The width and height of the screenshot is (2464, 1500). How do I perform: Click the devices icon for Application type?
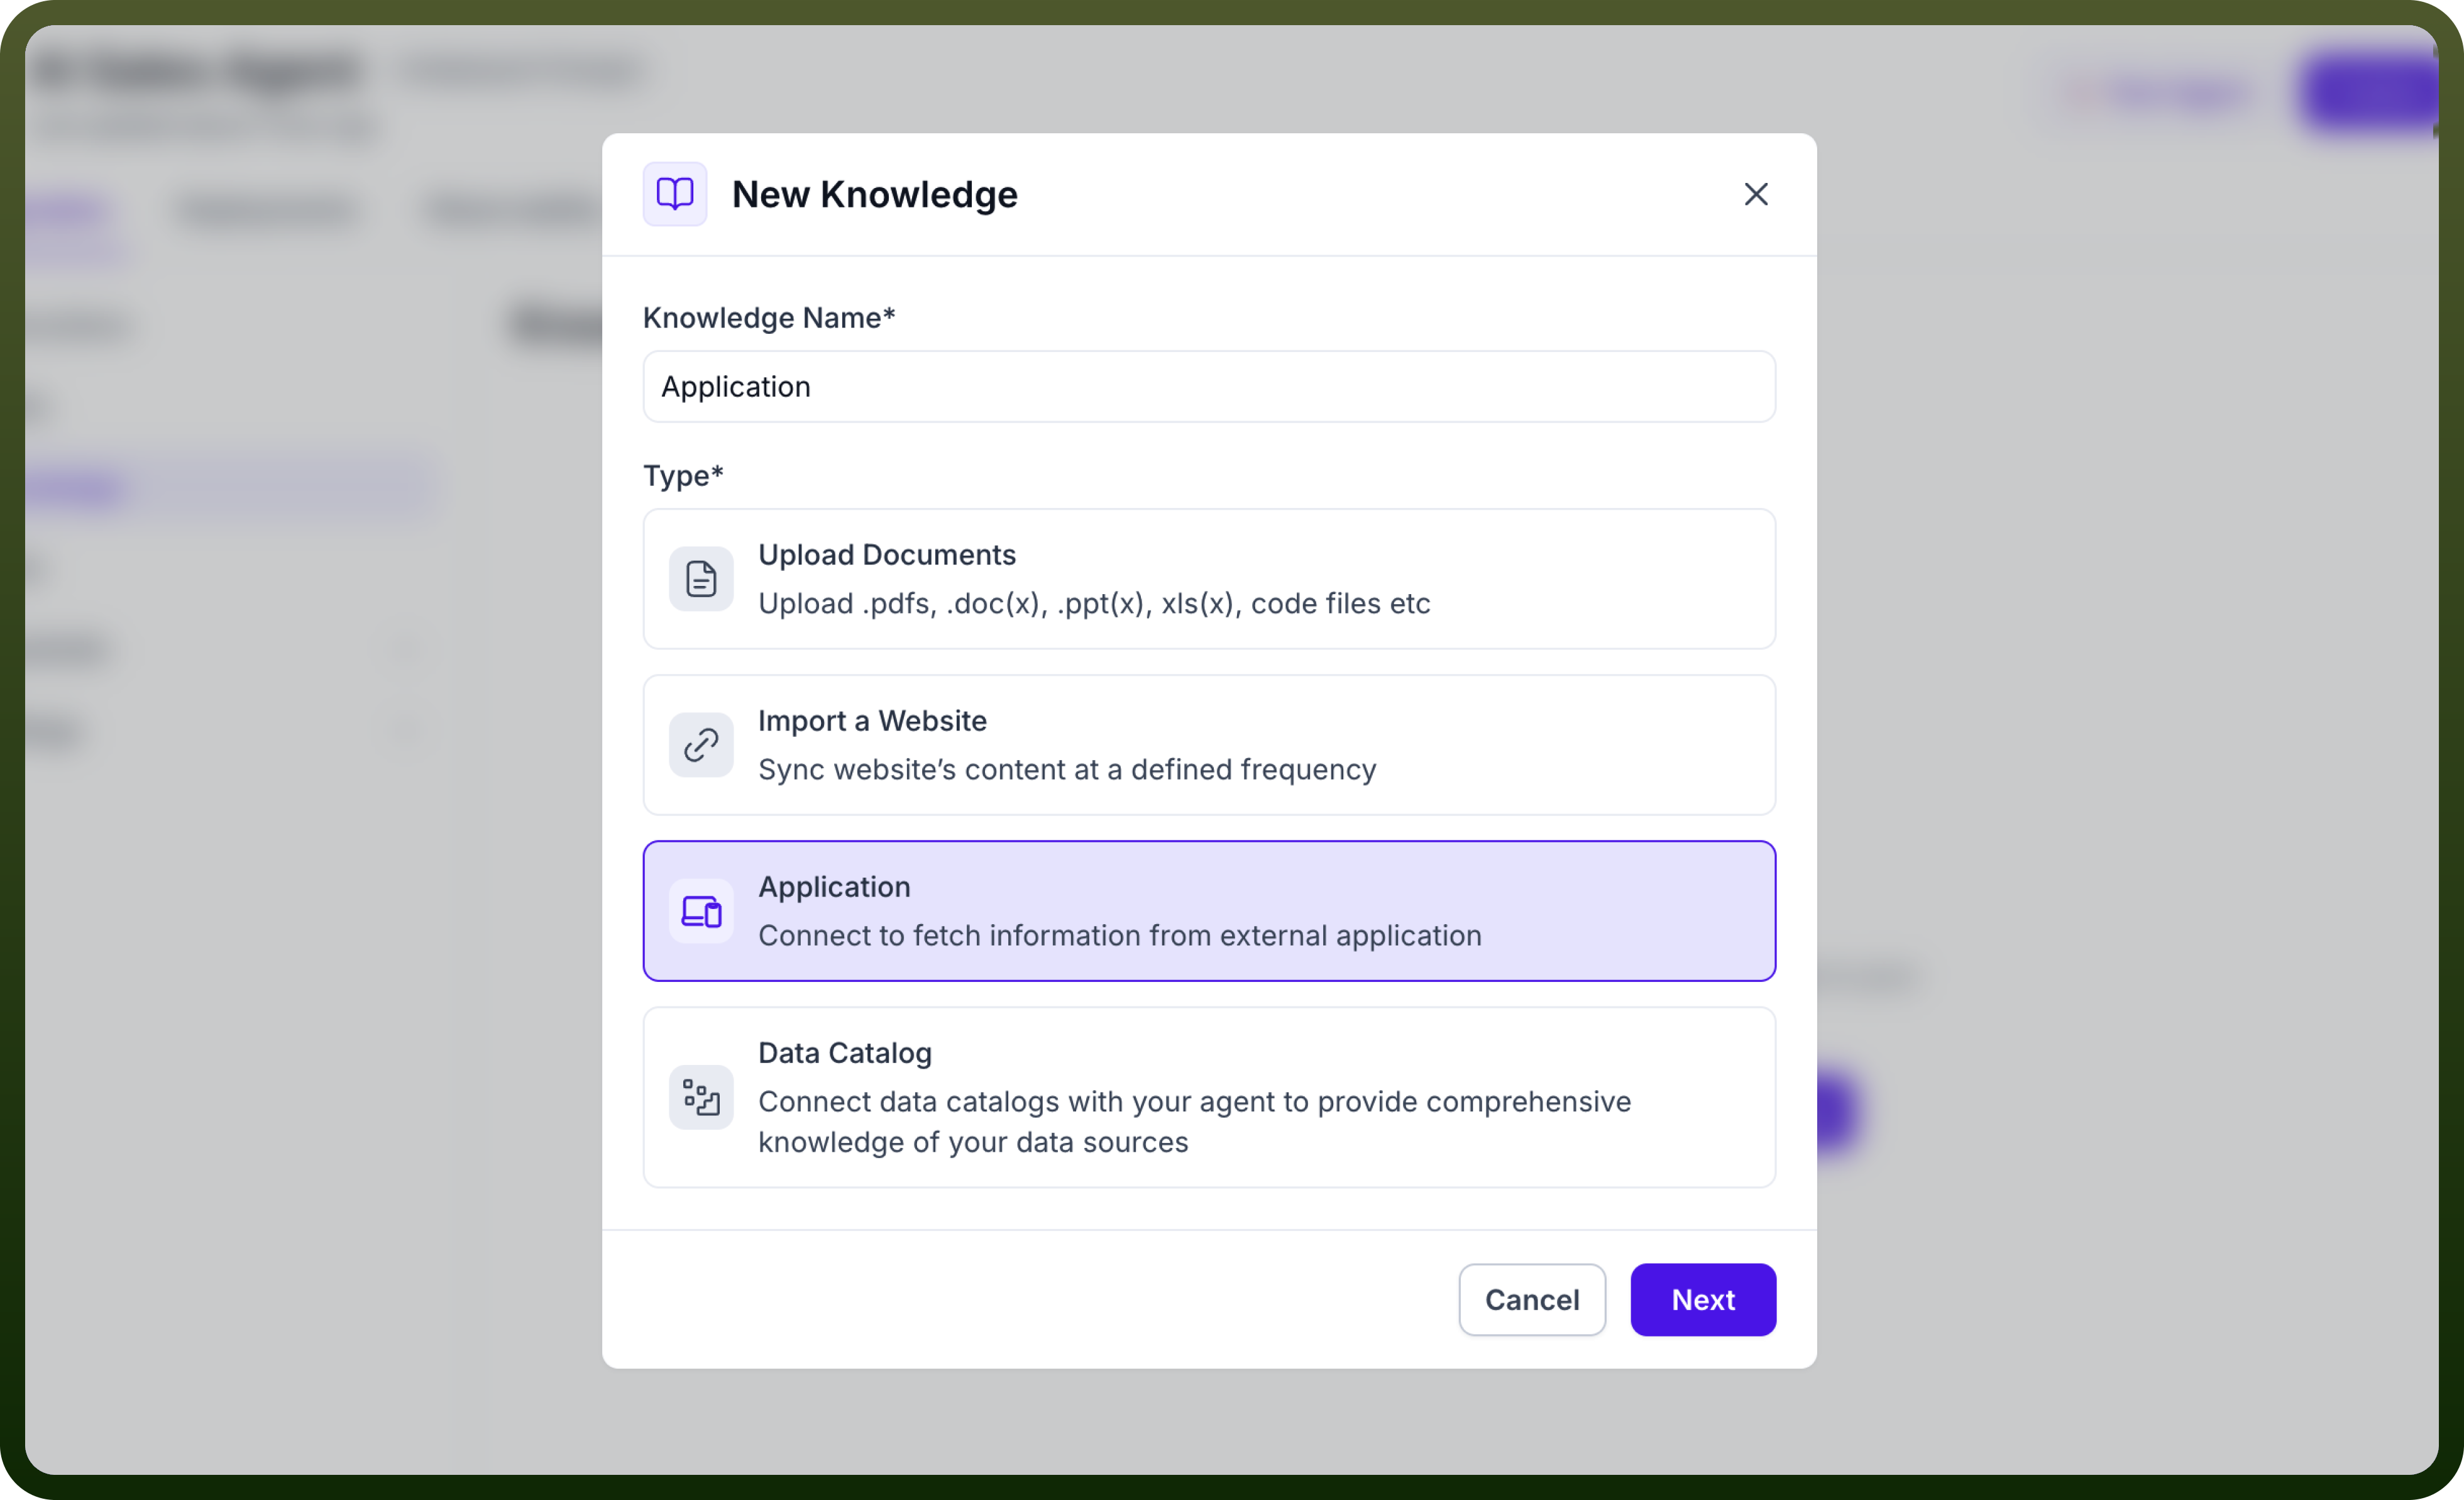click(701, 911)
